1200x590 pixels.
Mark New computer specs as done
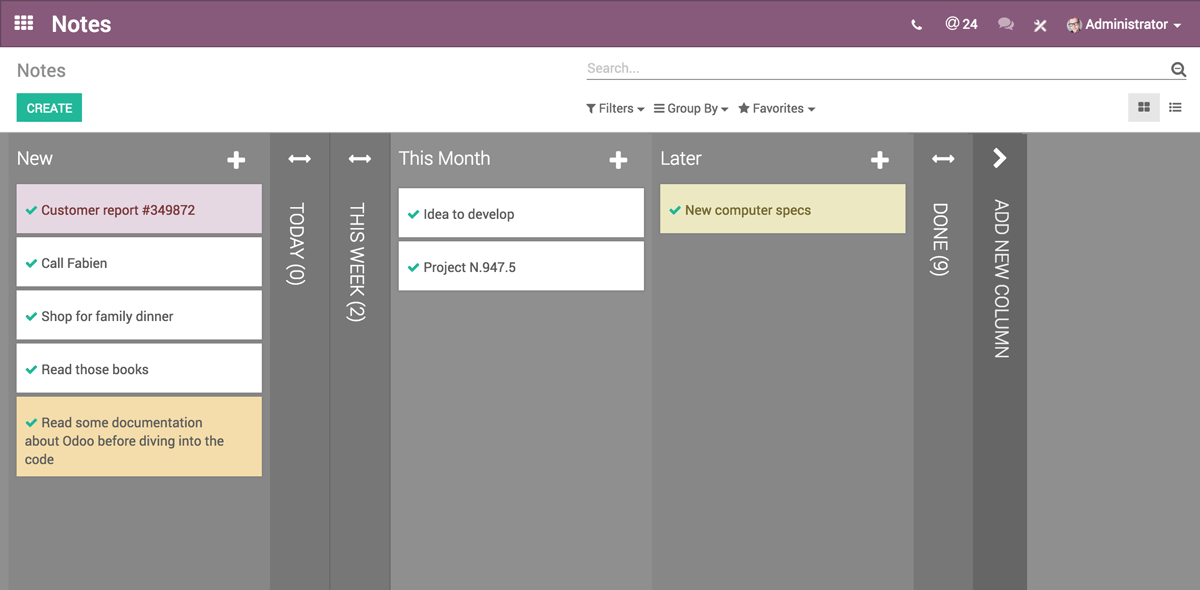tap(675, 210)
